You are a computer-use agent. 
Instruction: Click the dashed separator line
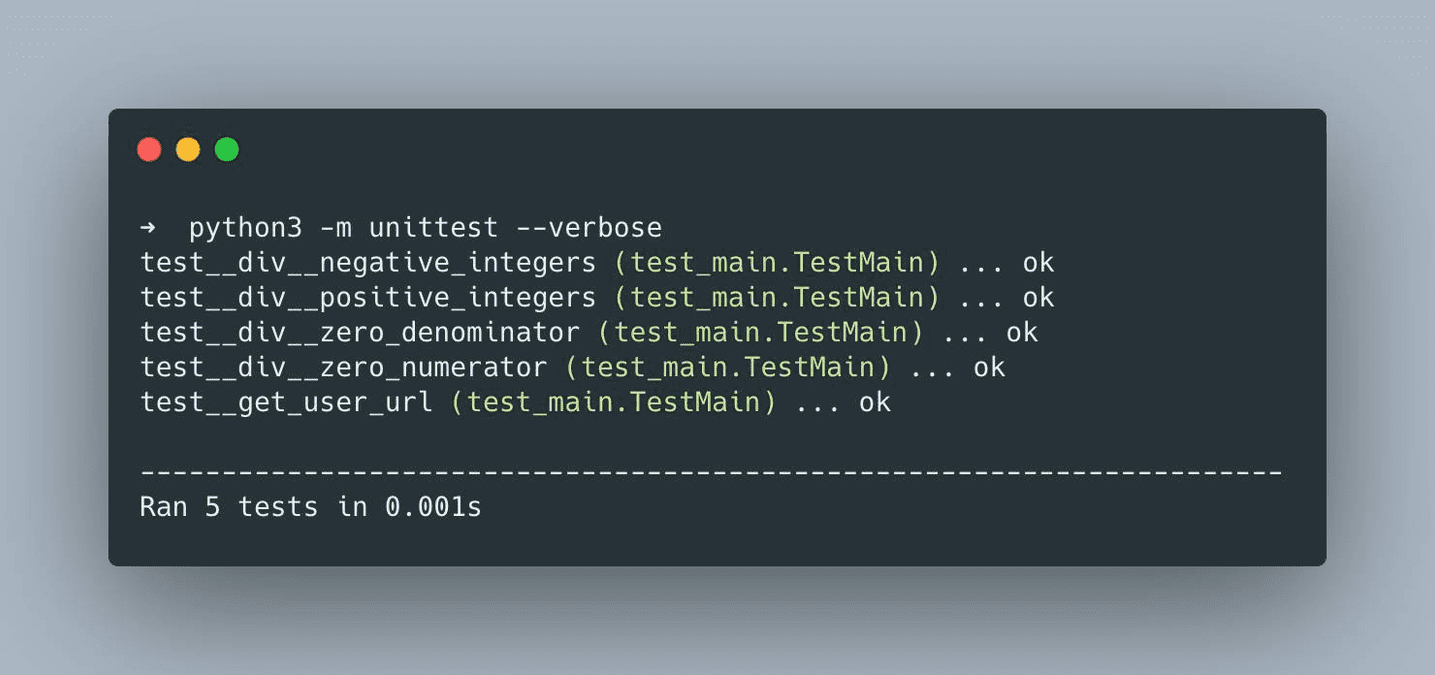coord(710,472)
